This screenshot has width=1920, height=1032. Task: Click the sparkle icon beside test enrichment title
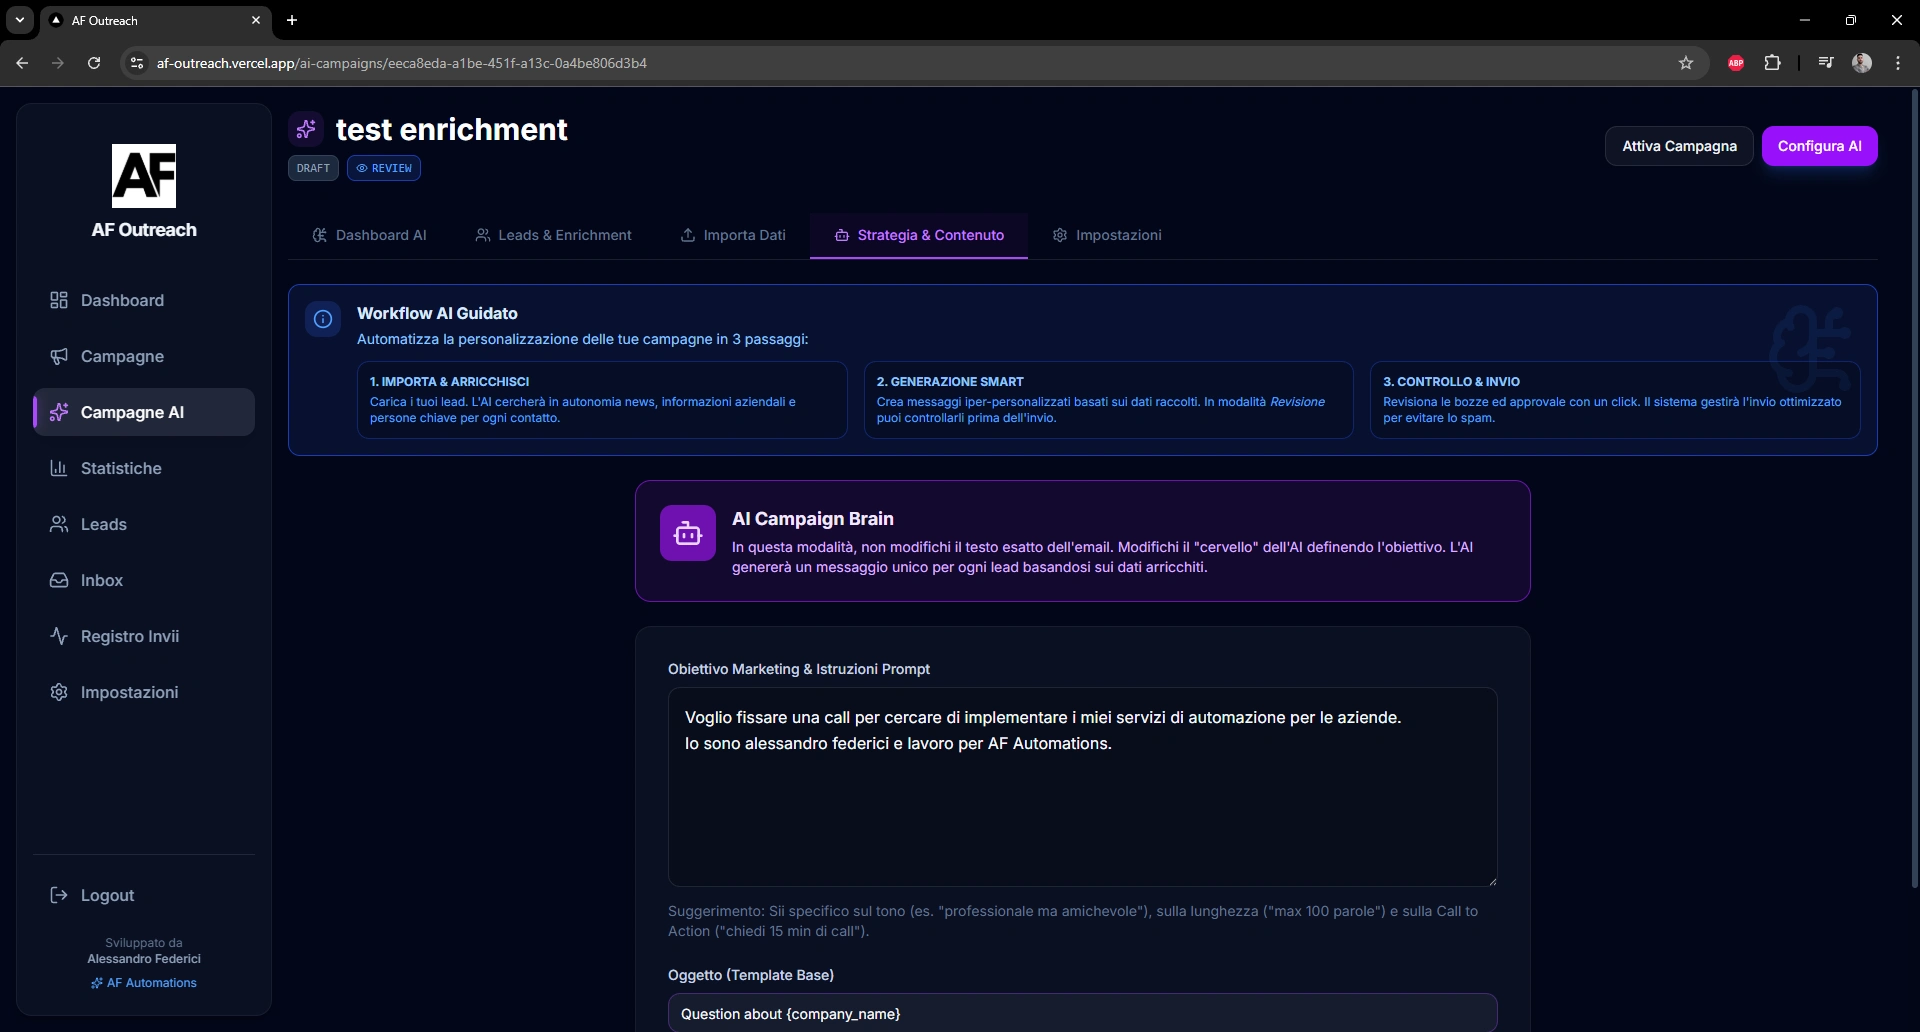tap(306, 129)
